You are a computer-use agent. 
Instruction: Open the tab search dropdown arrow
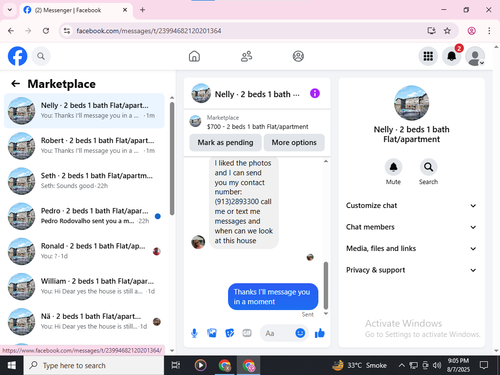(x=10, y=10)
